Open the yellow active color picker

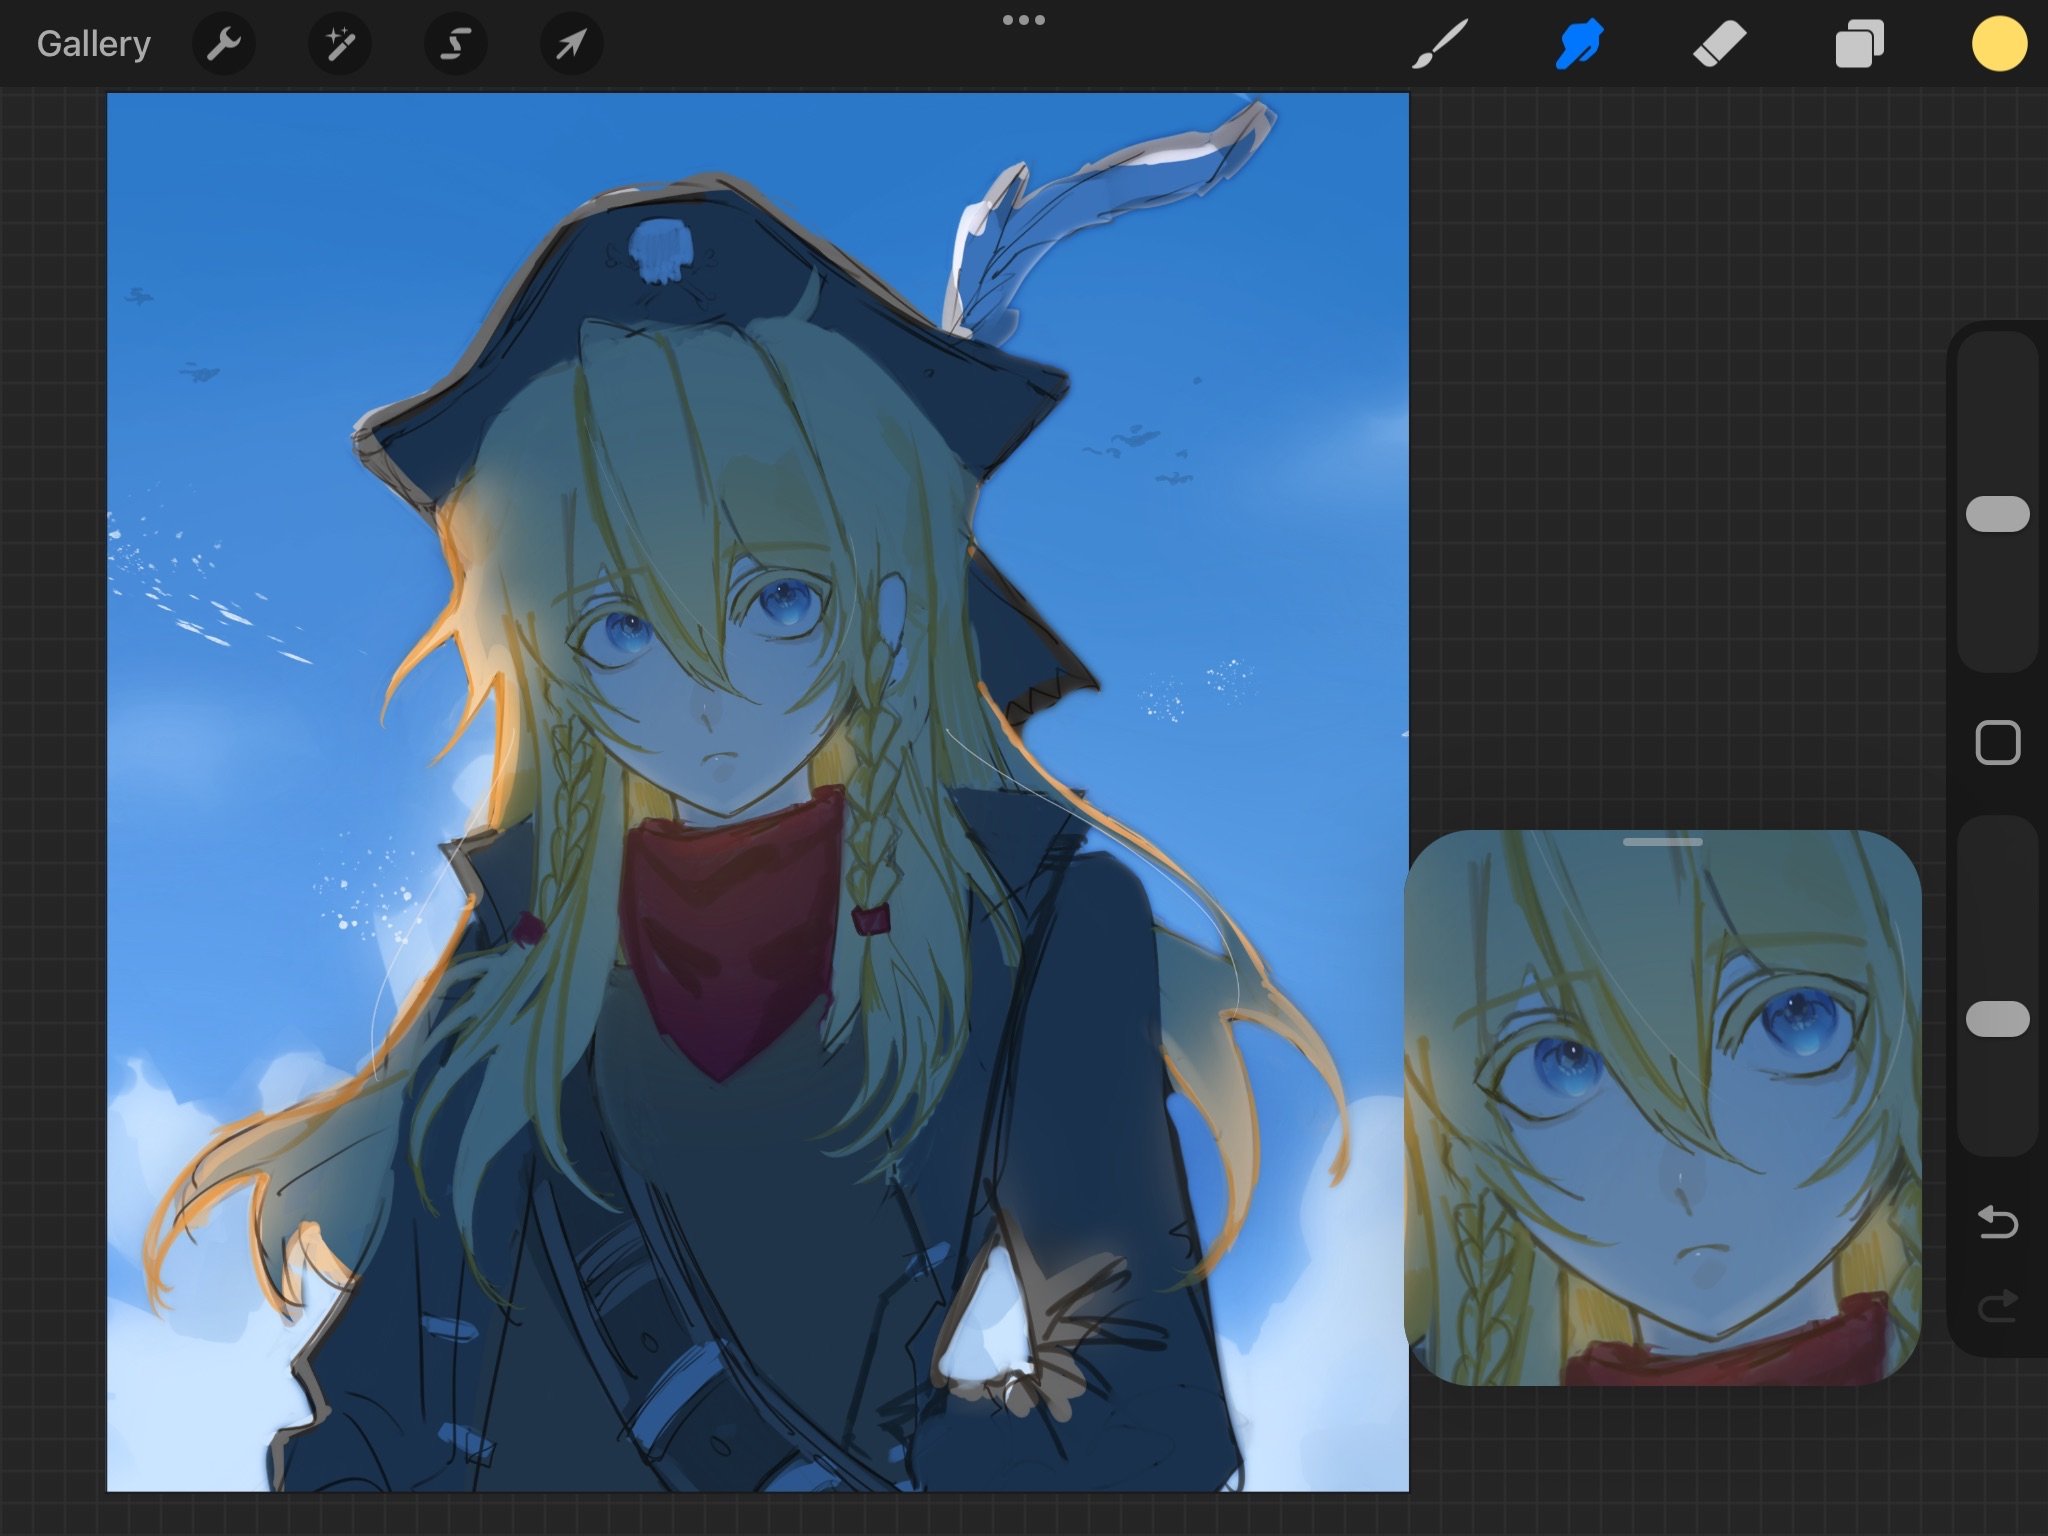point(1999,44)
